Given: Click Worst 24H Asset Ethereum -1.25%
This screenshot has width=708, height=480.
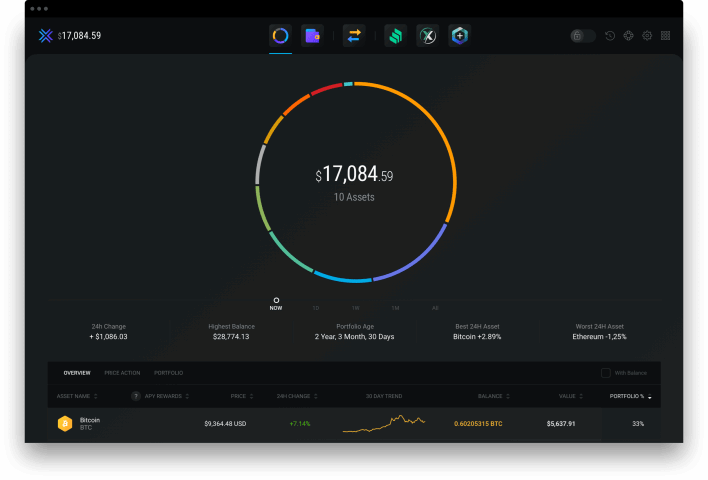Looking at the screenshot, I should coord(600,336).
